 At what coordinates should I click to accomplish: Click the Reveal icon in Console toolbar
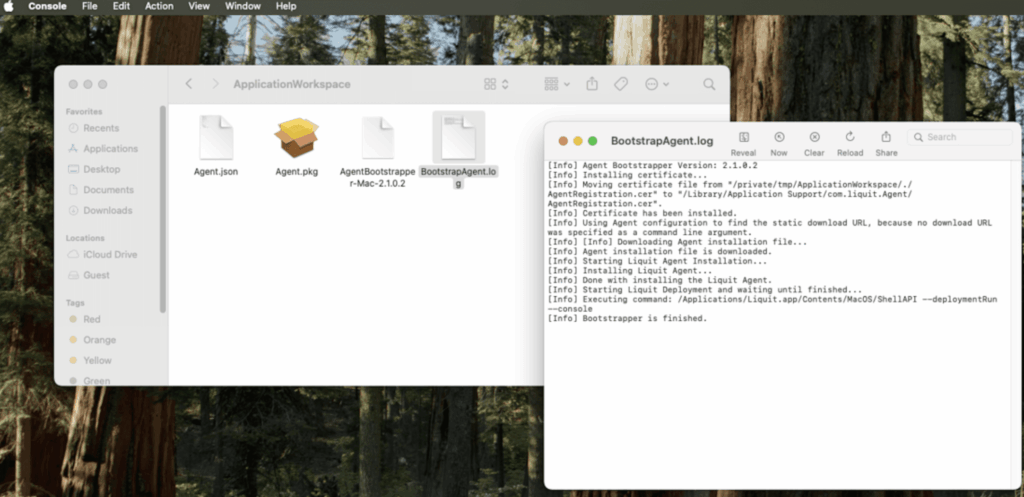[743, 137]
